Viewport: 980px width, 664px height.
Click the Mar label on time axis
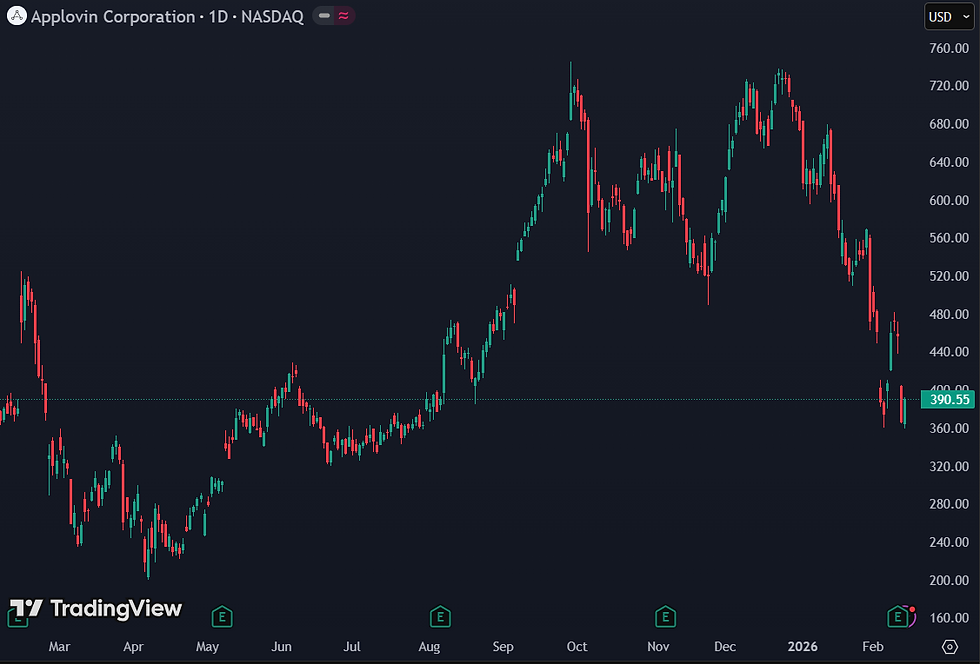(59, 646)
